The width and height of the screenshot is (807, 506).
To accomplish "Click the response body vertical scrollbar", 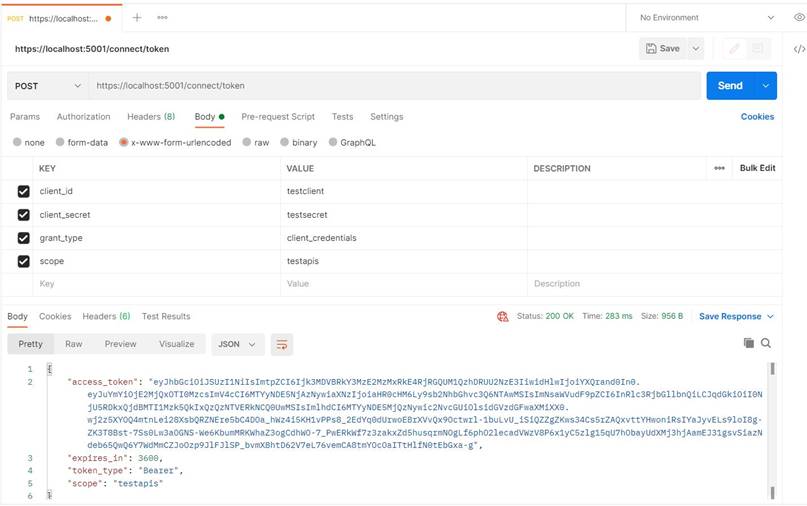I will point(773,430).
